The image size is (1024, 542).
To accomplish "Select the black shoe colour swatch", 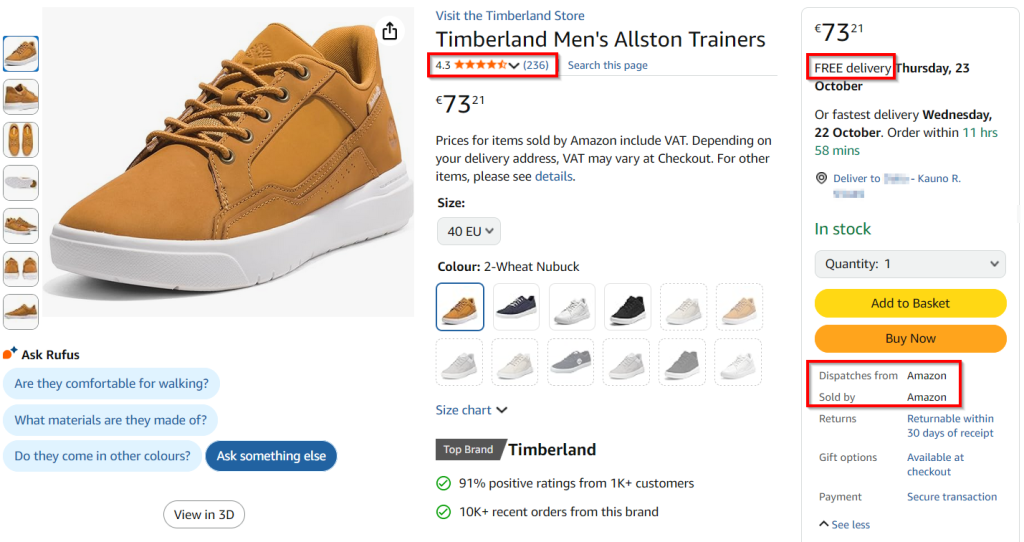I will [628, 306].
